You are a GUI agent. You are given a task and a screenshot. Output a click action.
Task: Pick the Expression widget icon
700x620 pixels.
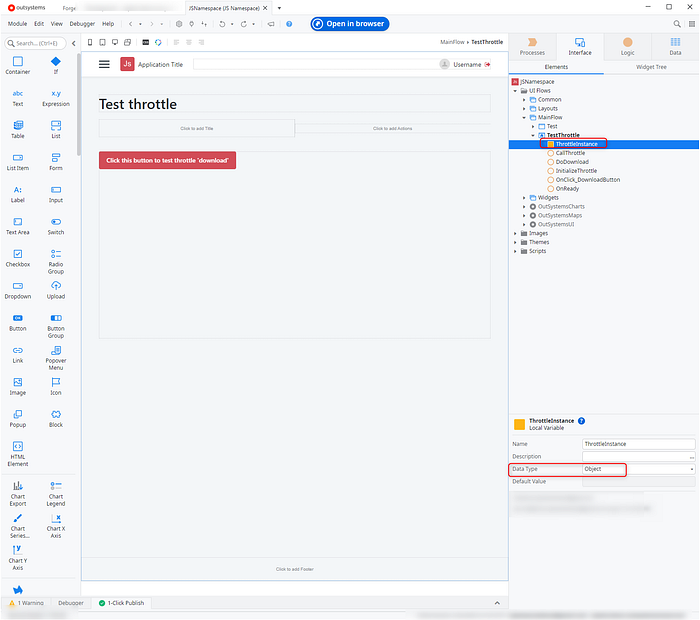click(x=56, y=93)
